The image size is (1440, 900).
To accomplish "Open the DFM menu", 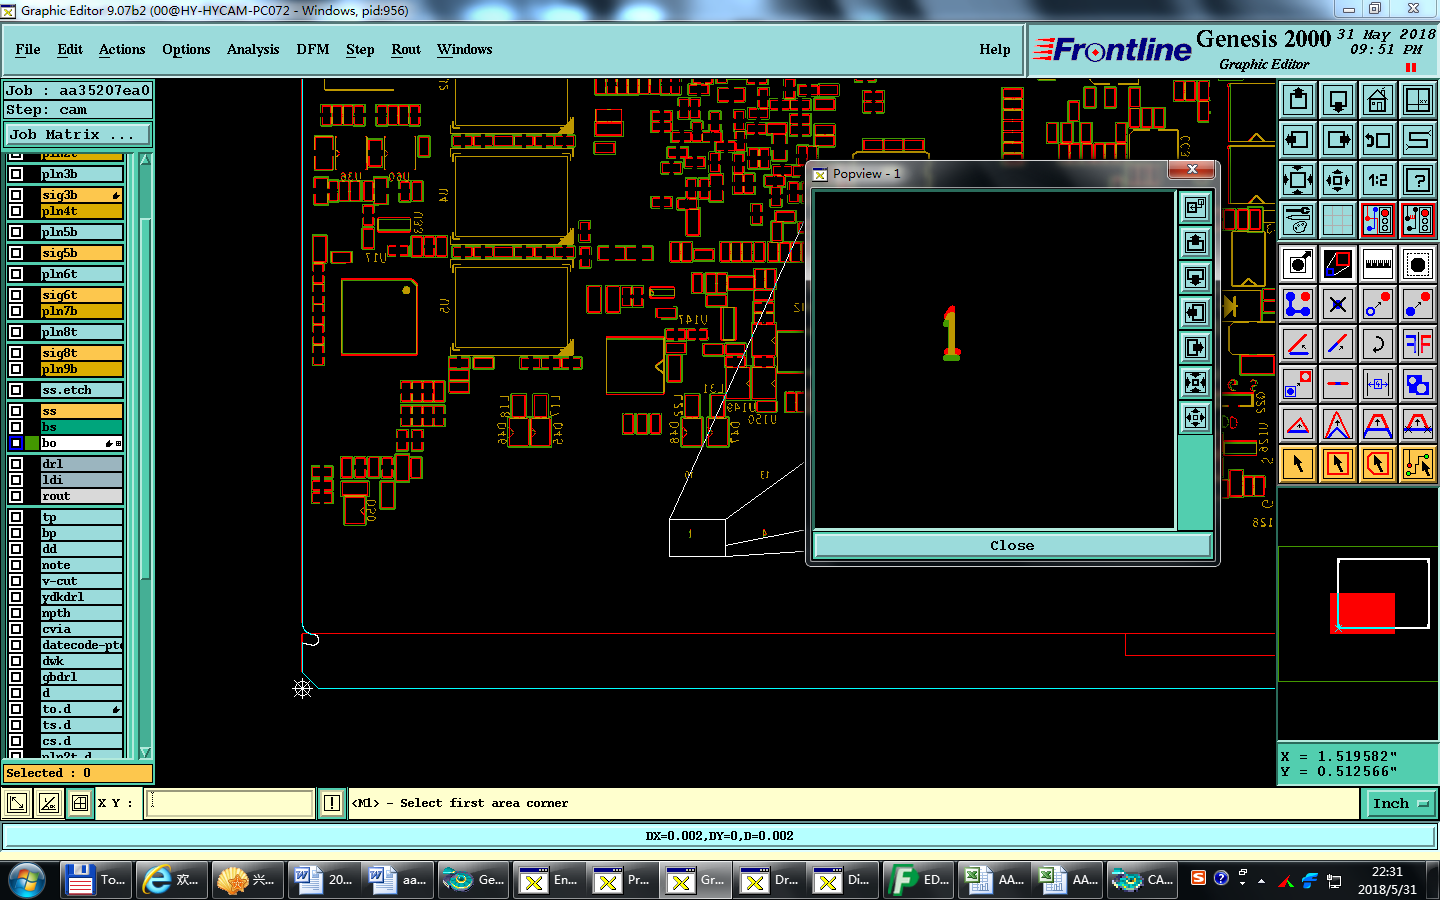I will tap(313, 49).
